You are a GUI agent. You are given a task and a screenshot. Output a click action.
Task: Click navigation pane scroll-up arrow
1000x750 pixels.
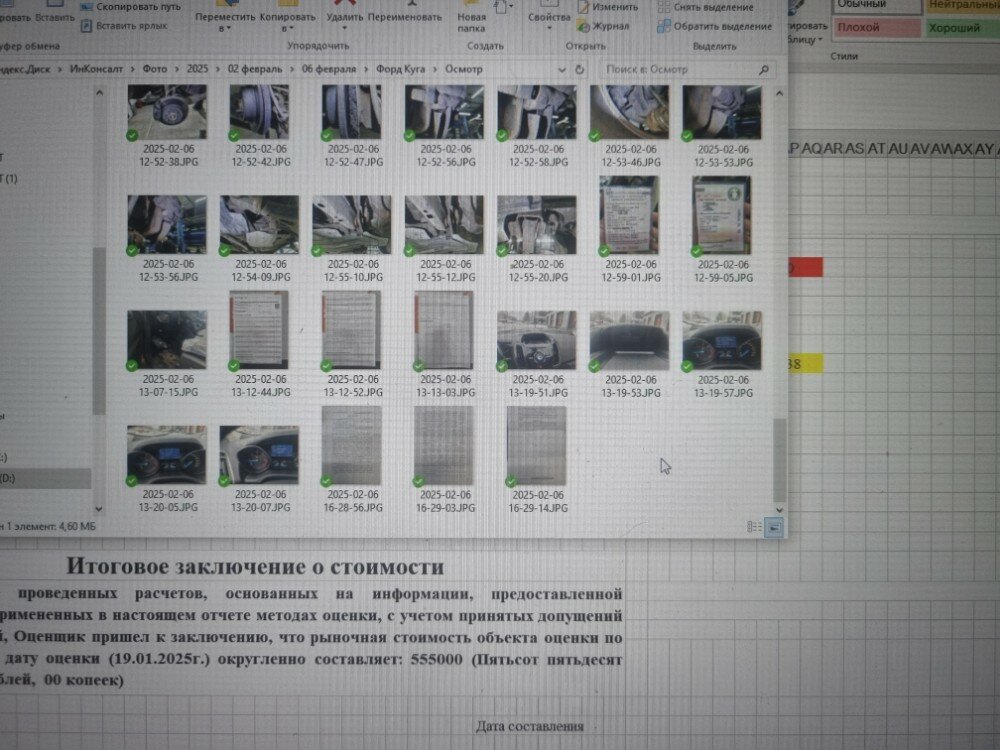click(x=99, y=93)
